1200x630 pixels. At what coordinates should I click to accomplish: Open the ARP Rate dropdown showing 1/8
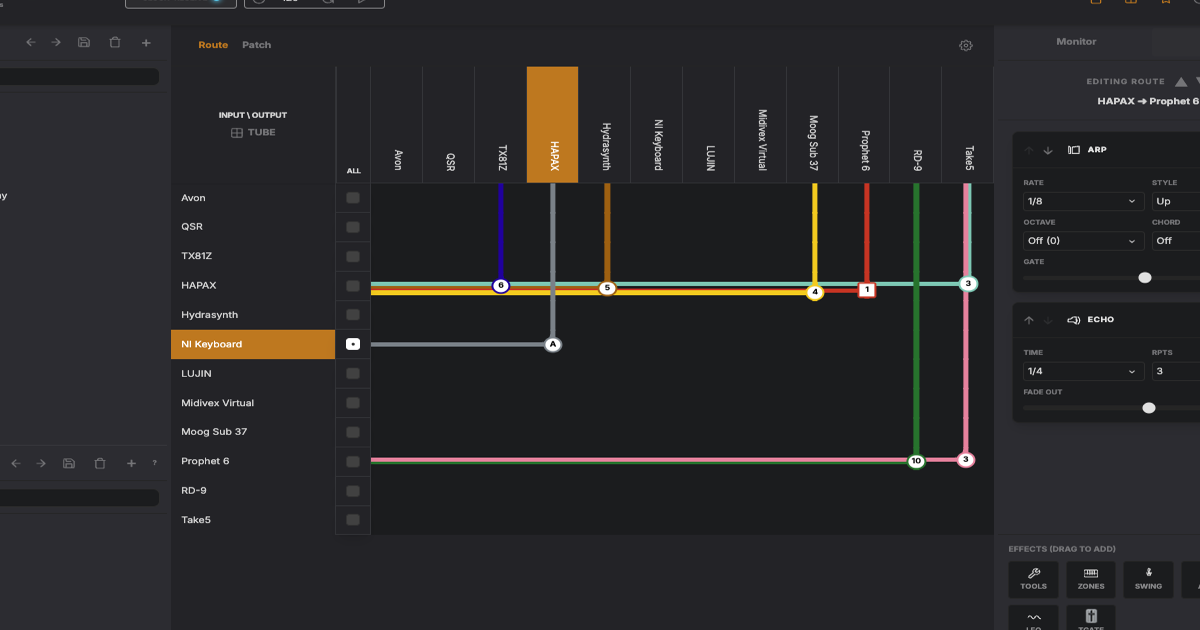(1084, 201)
